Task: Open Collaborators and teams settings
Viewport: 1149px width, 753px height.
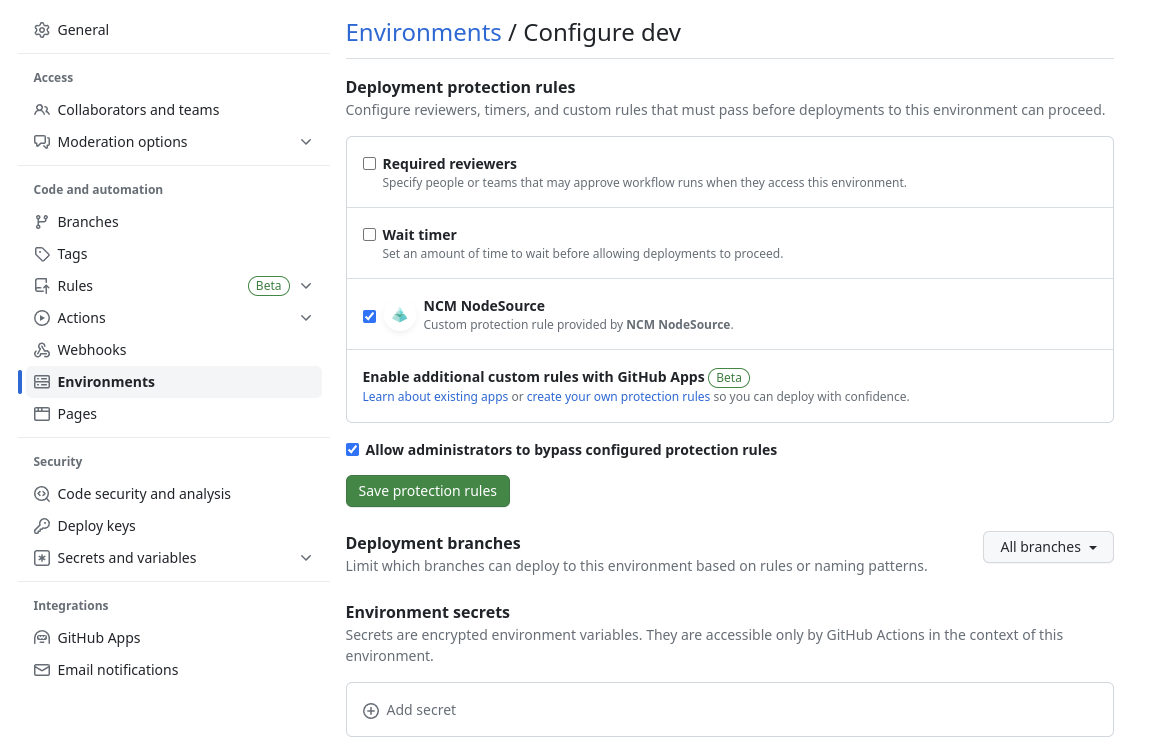Action: pyautogui.click(x=138, y=110)
